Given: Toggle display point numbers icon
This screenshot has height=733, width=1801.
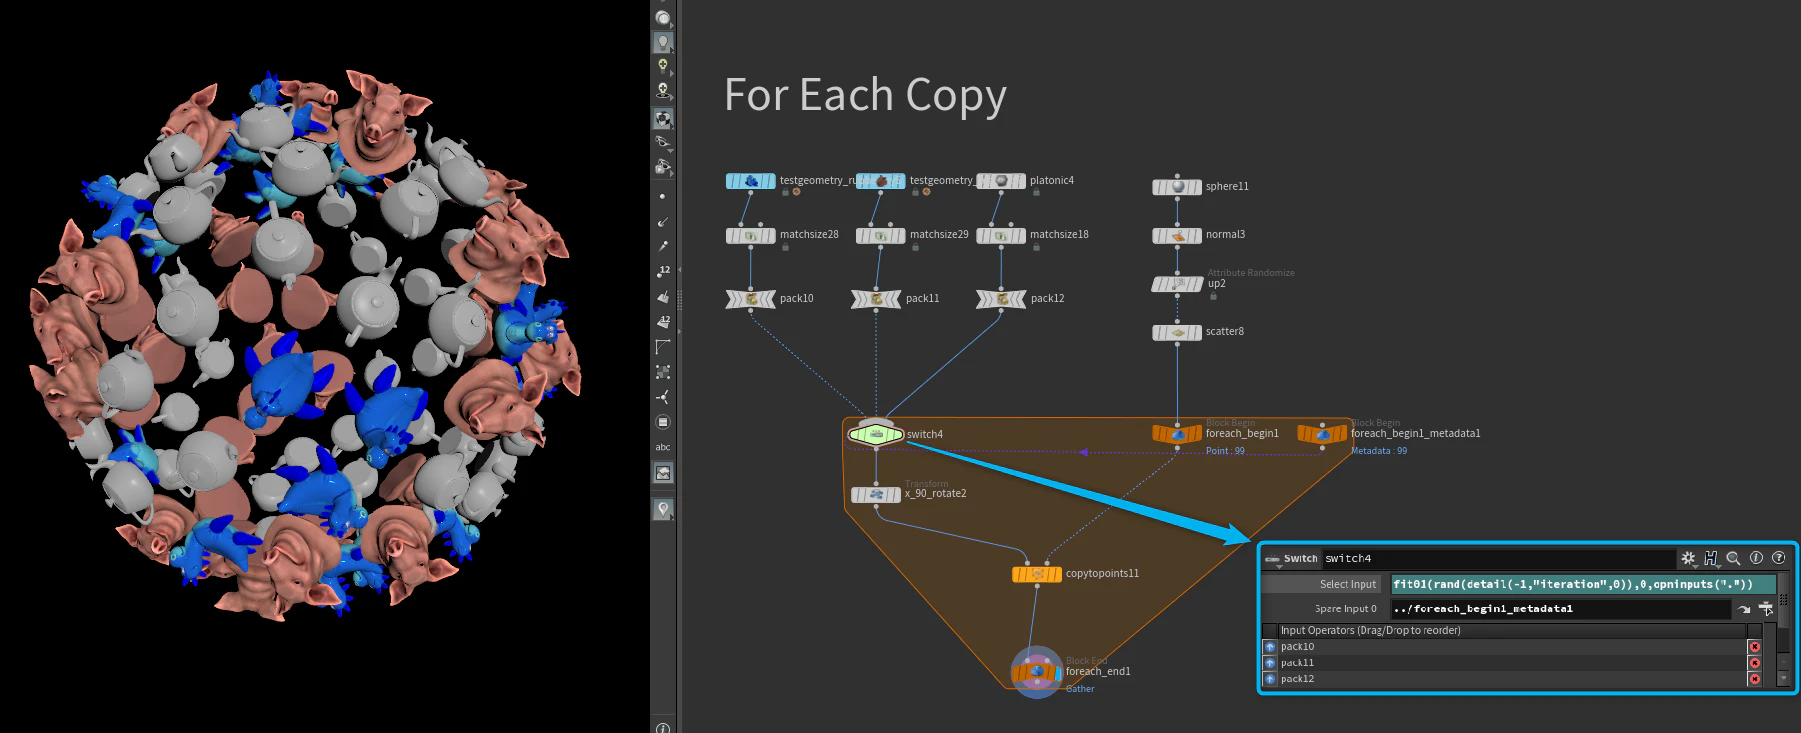Looking at the screenshot, I should coord(662,271).
